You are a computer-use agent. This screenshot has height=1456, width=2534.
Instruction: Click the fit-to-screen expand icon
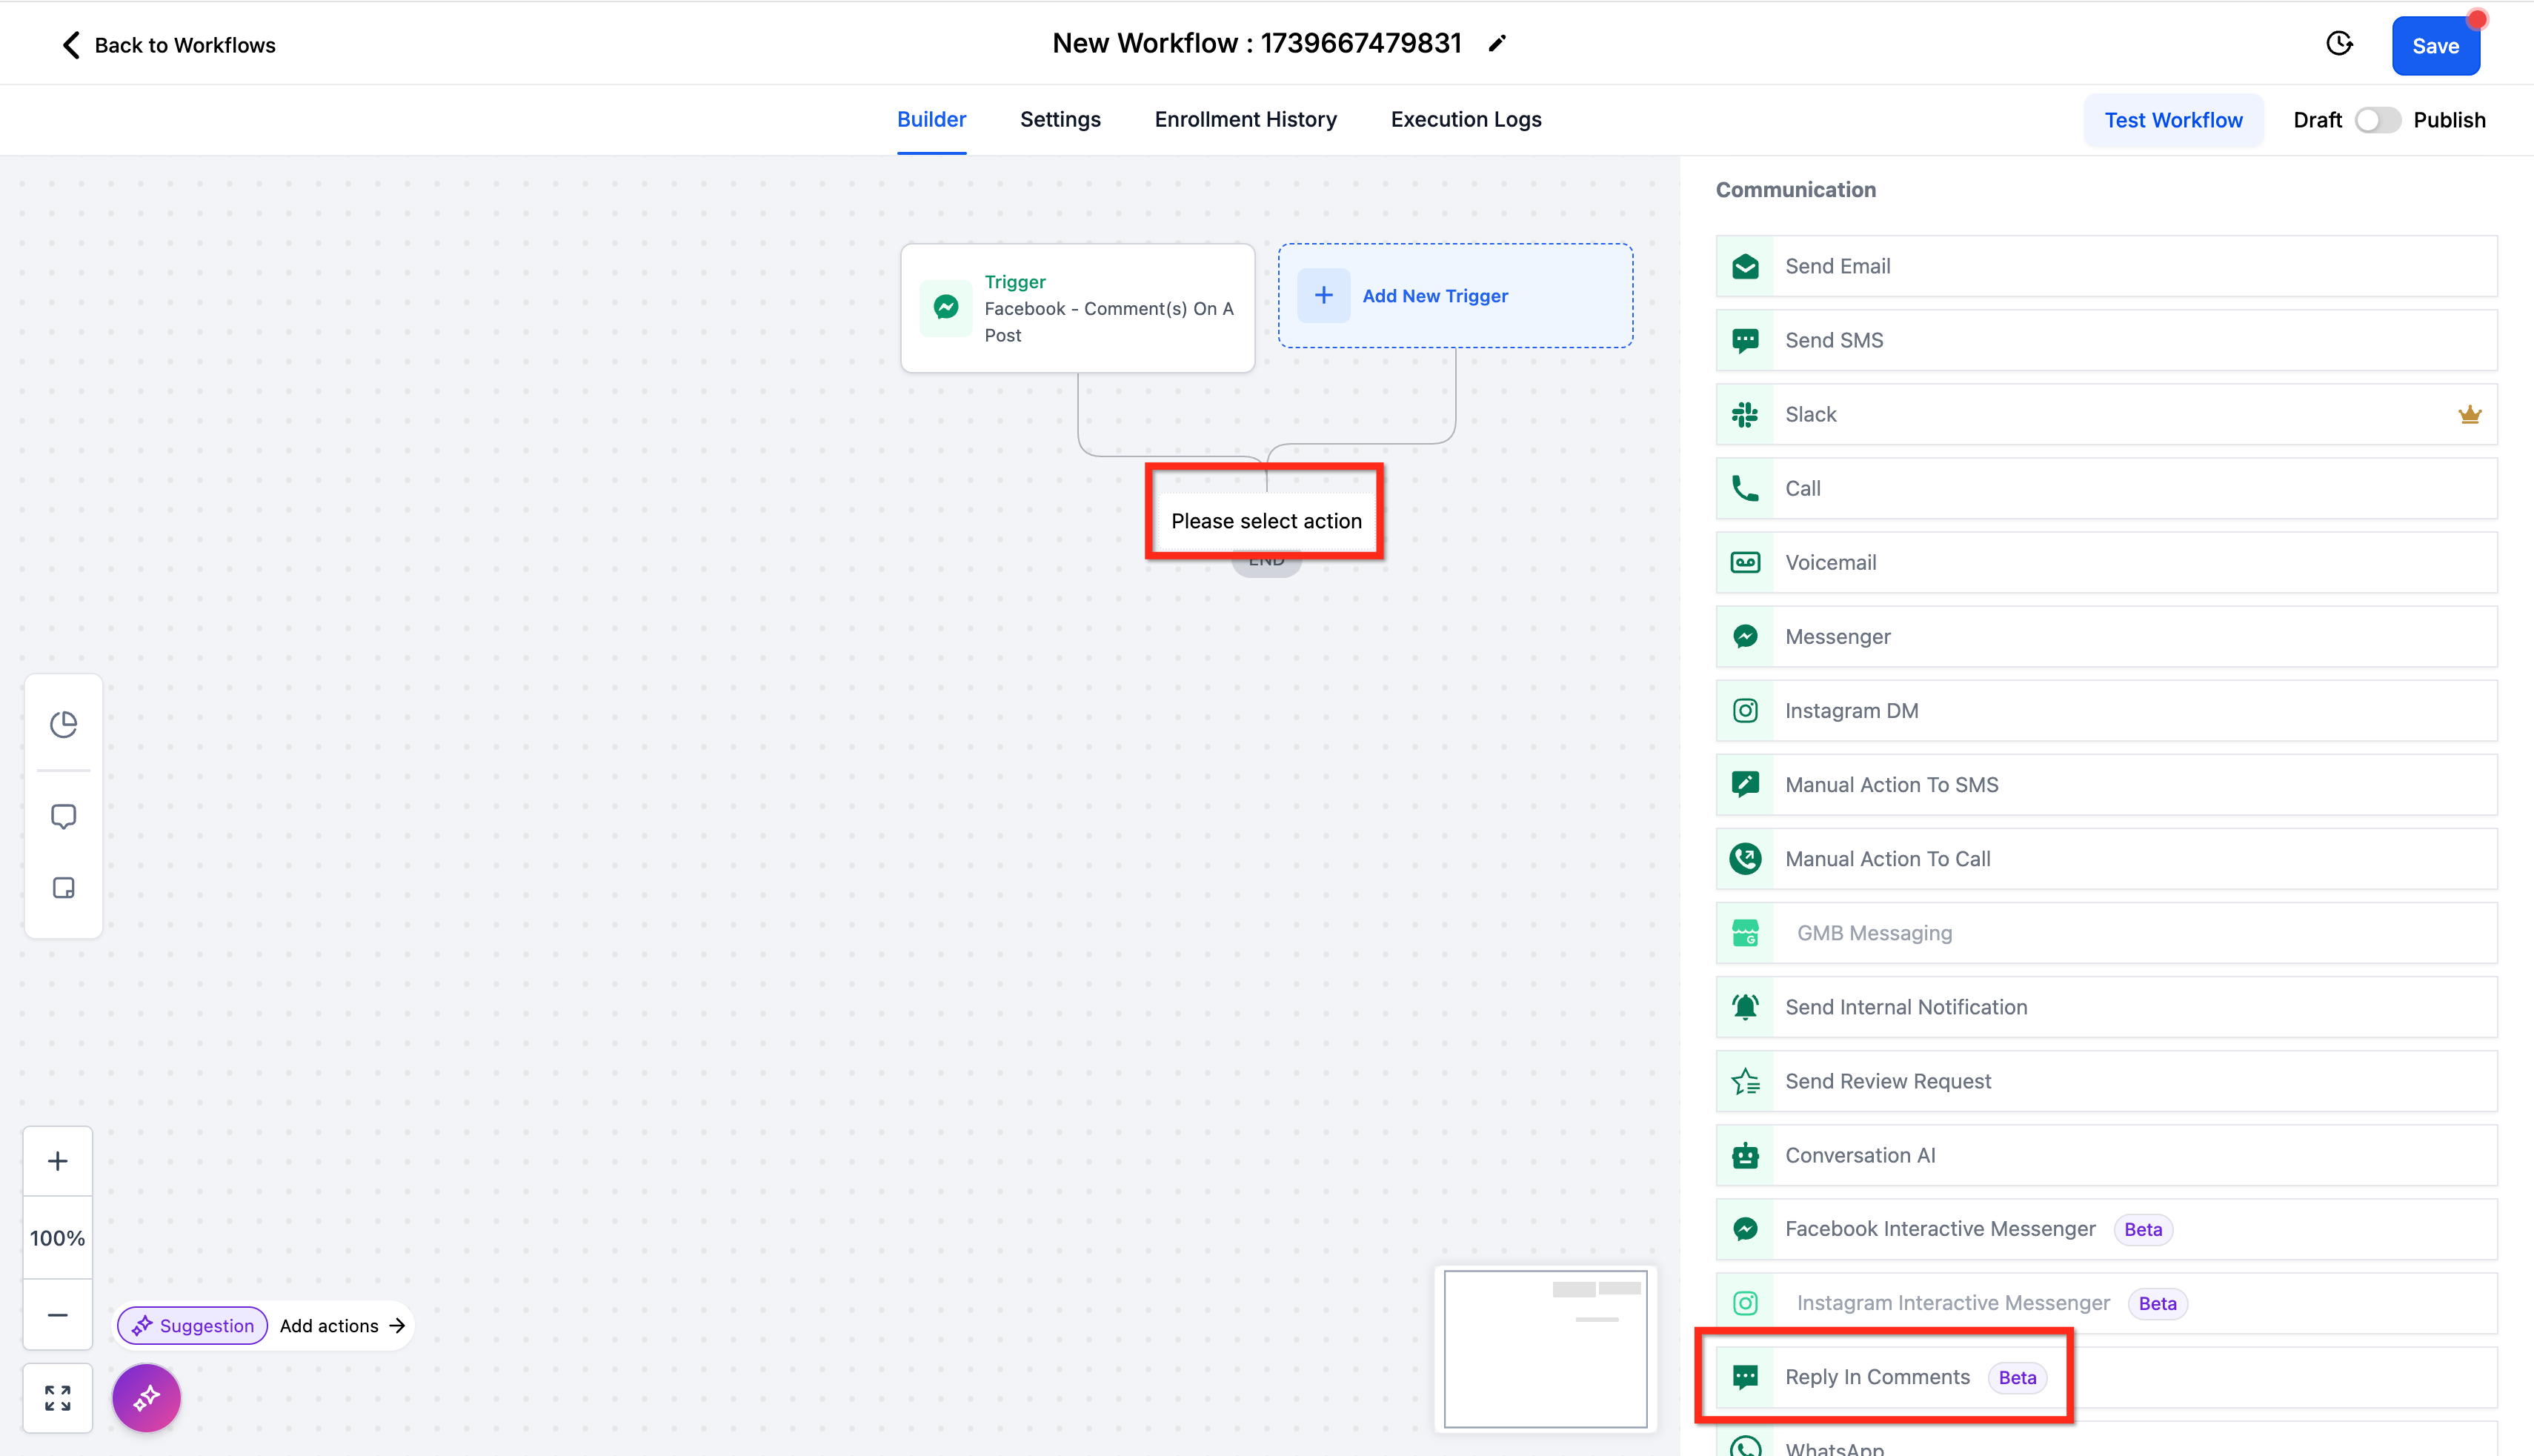pyautogui.click(x=58, y=1397)
